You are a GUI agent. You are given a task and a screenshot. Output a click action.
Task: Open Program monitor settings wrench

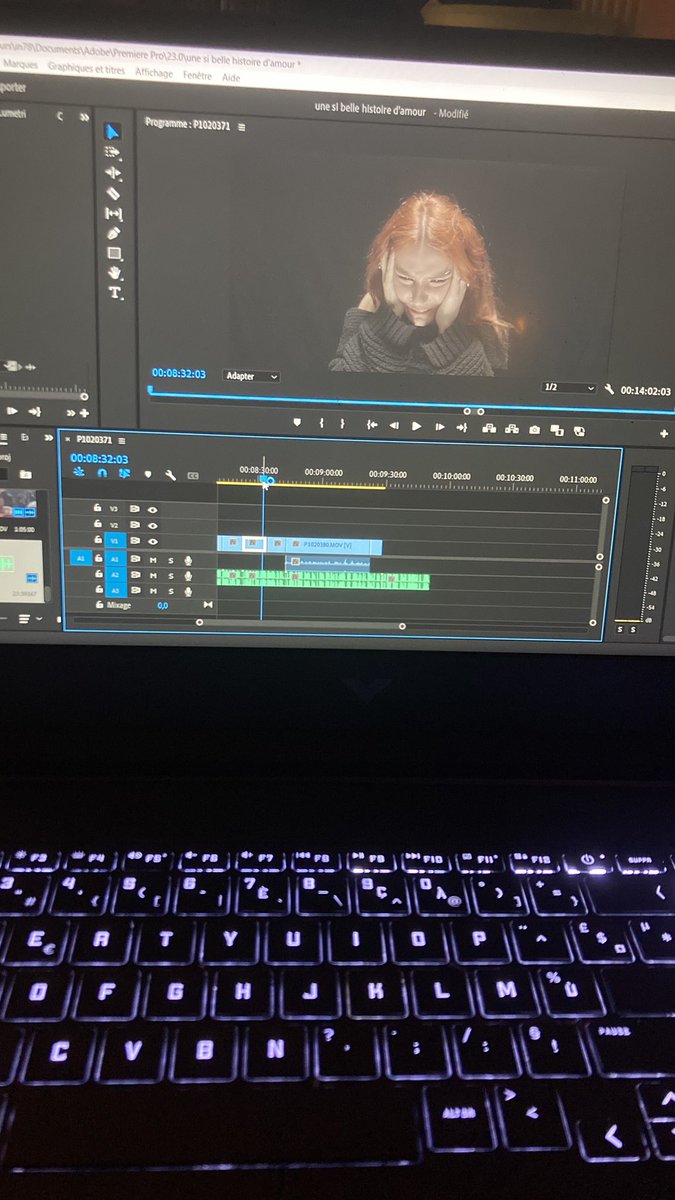click(609, 390)
